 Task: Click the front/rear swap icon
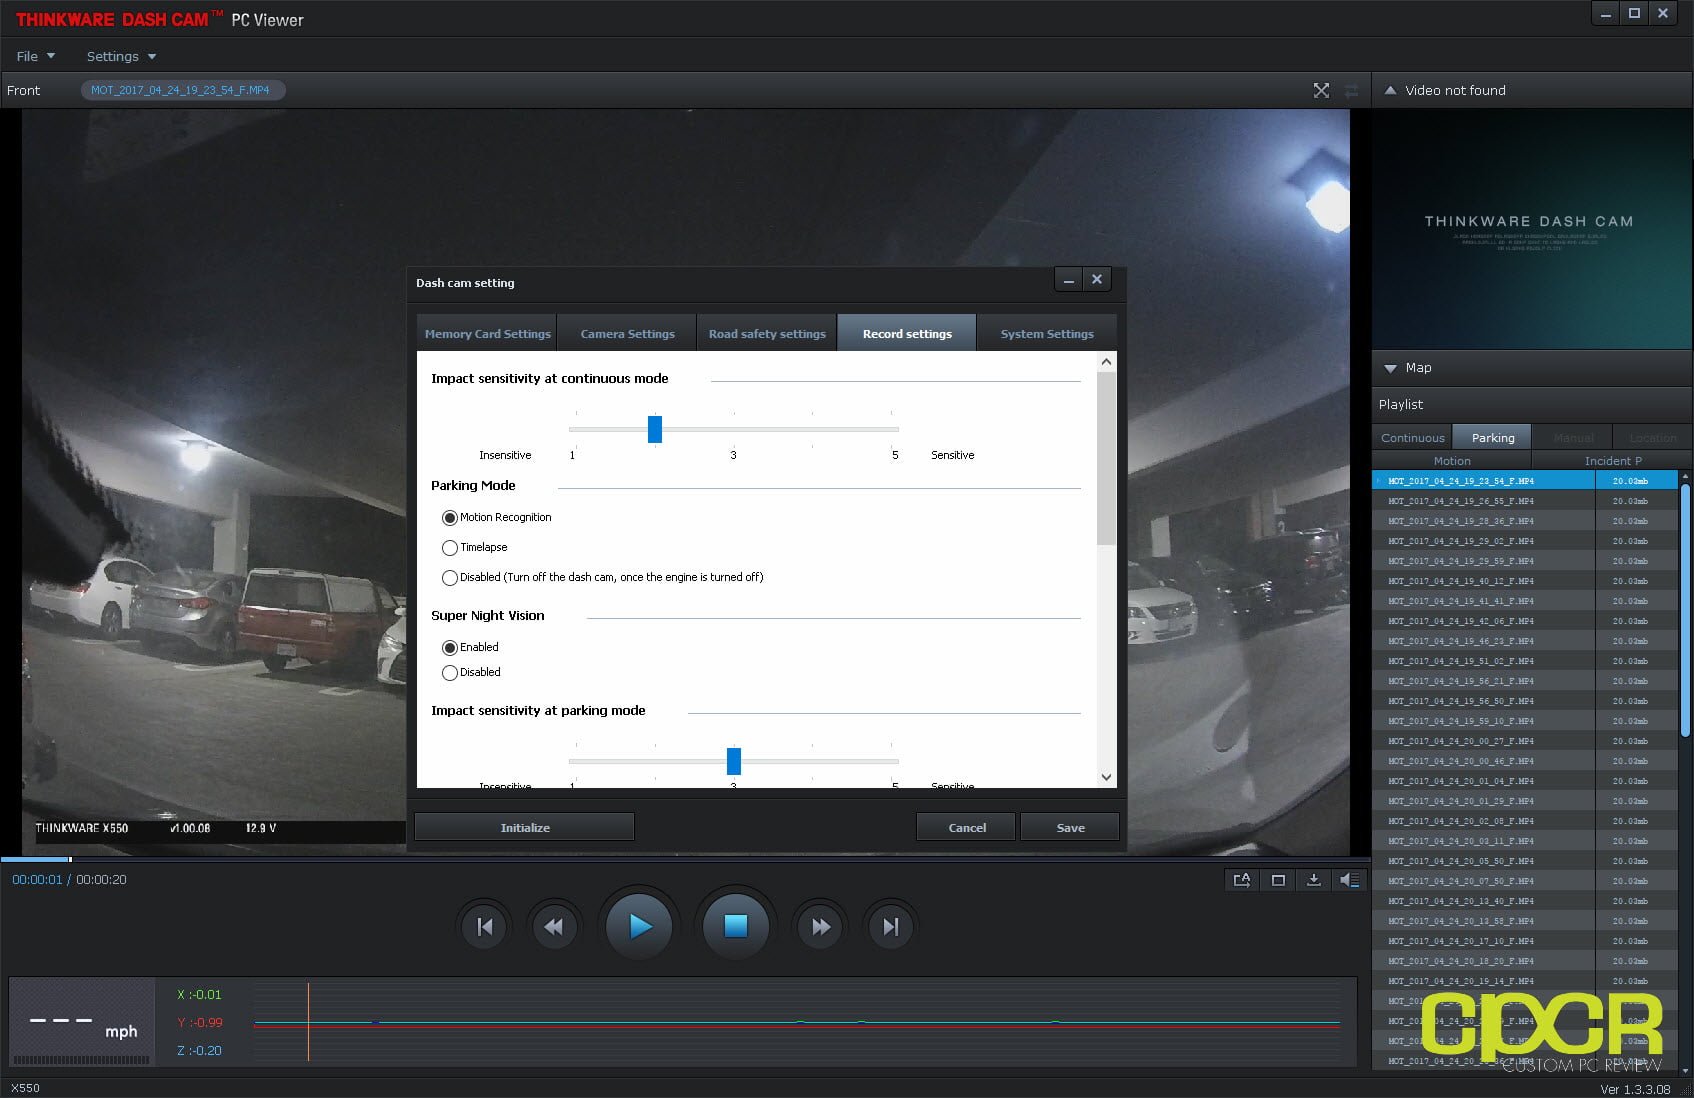tap(1352, 90)
